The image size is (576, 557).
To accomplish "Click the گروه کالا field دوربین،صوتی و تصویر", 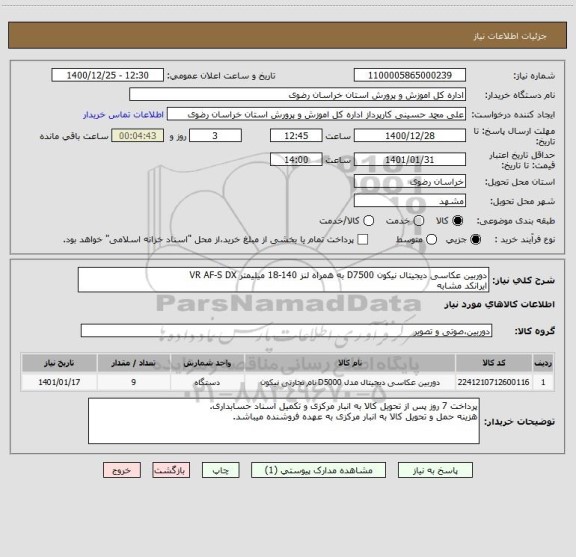I will 286,331.
